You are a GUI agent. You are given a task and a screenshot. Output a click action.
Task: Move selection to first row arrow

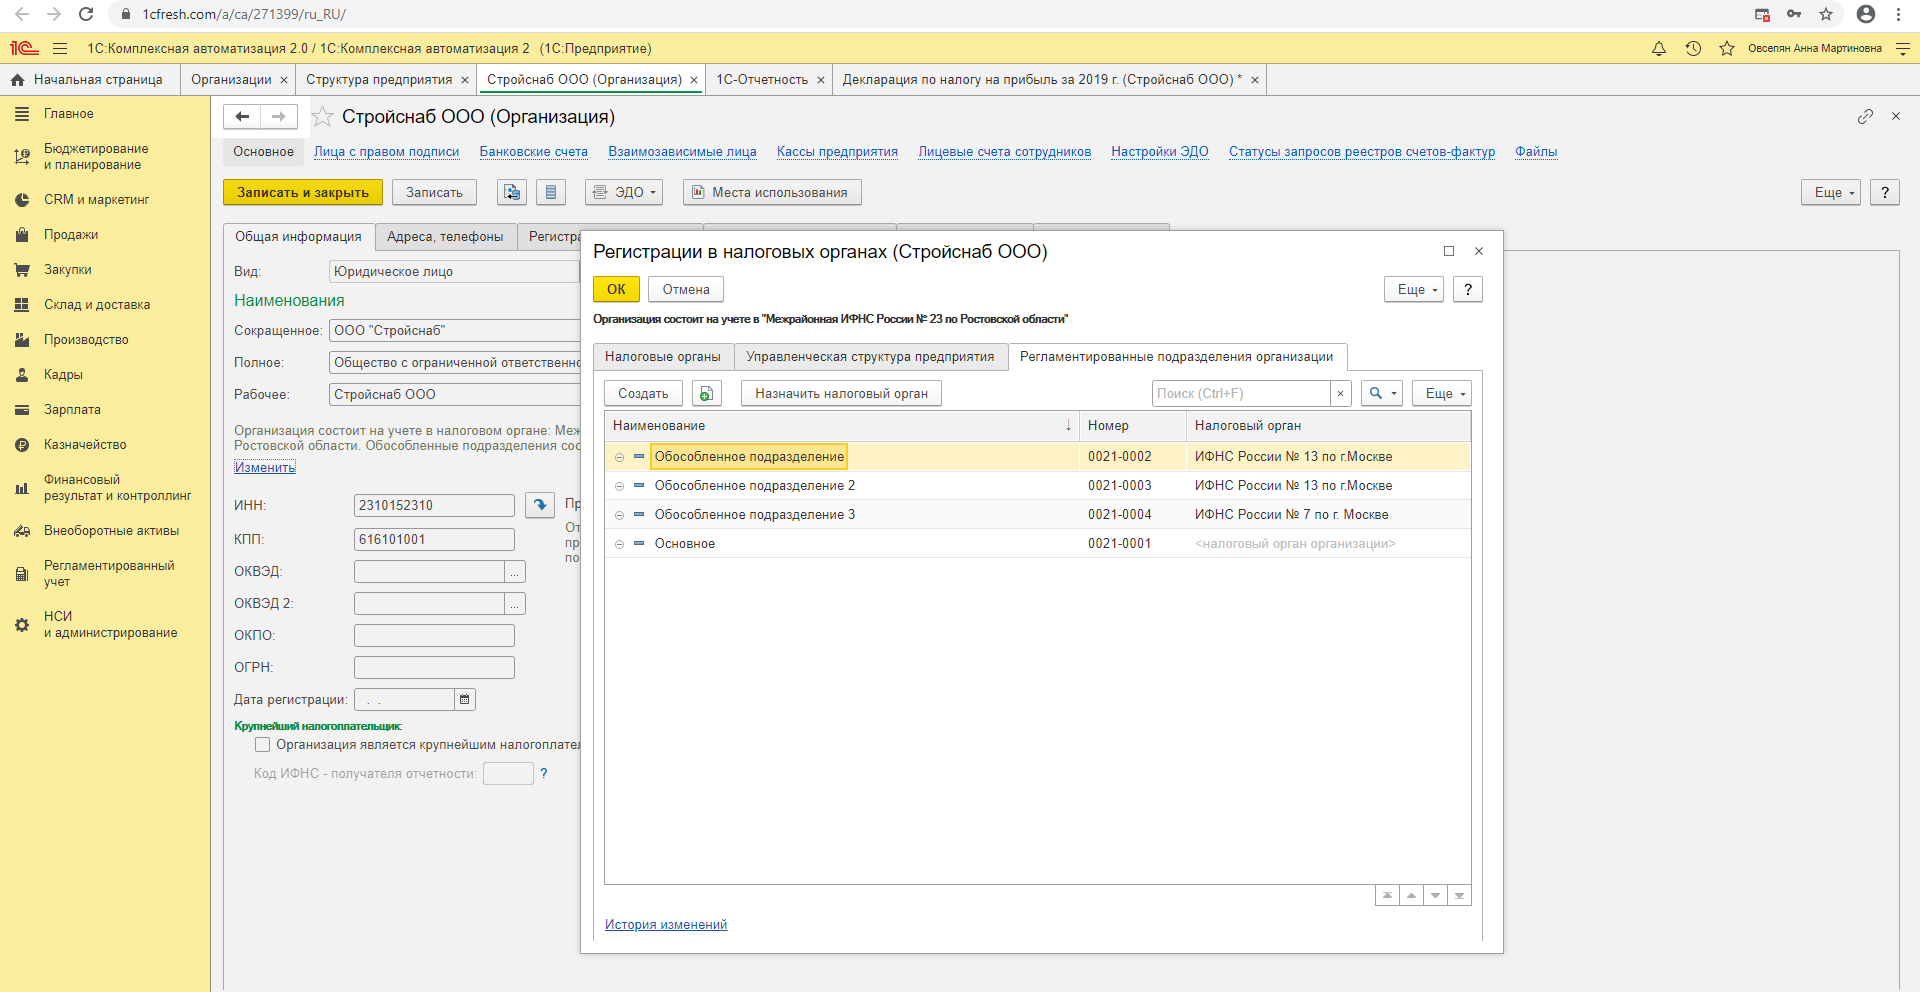pos(1387,895)
